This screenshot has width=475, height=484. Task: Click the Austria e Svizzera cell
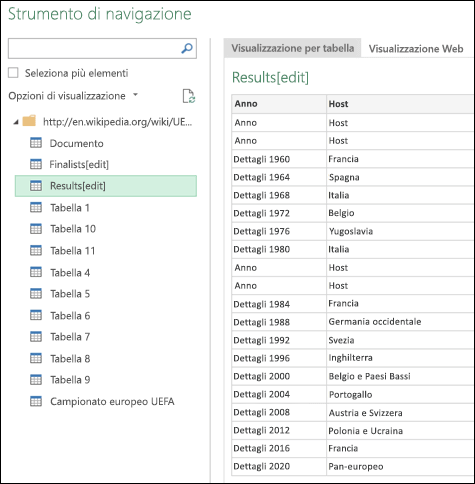point(400,413)
